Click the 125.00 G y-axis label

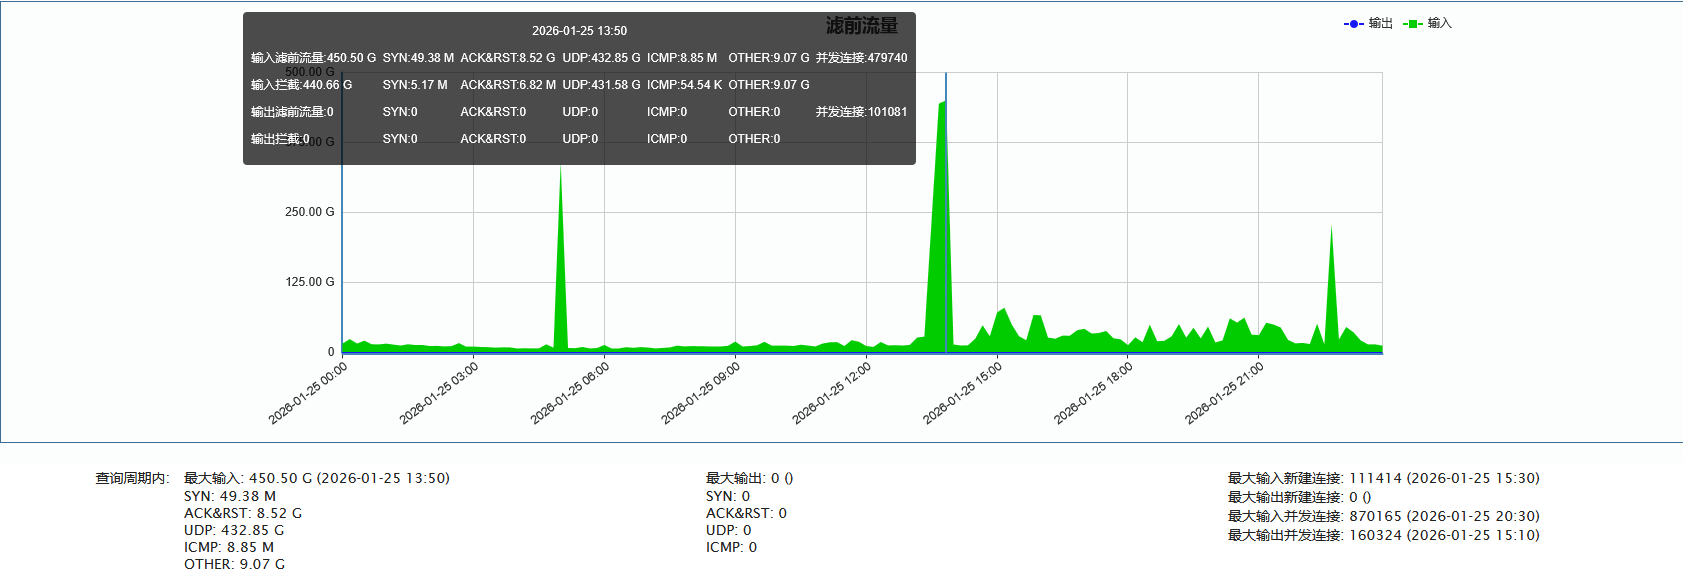pos(309,282)
